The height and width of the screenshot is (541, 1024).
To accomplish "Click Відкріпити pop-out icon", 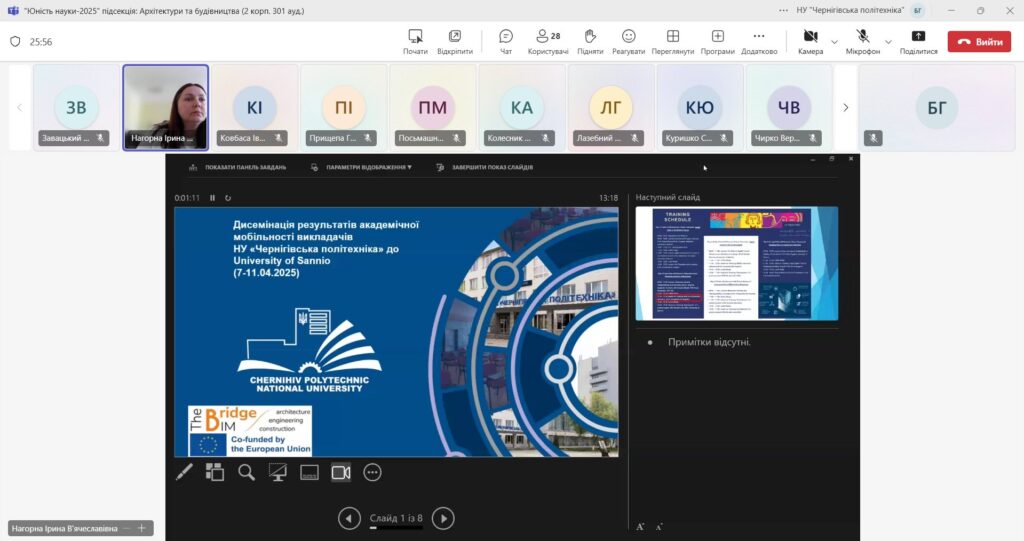I will click(x=455, y=42).
